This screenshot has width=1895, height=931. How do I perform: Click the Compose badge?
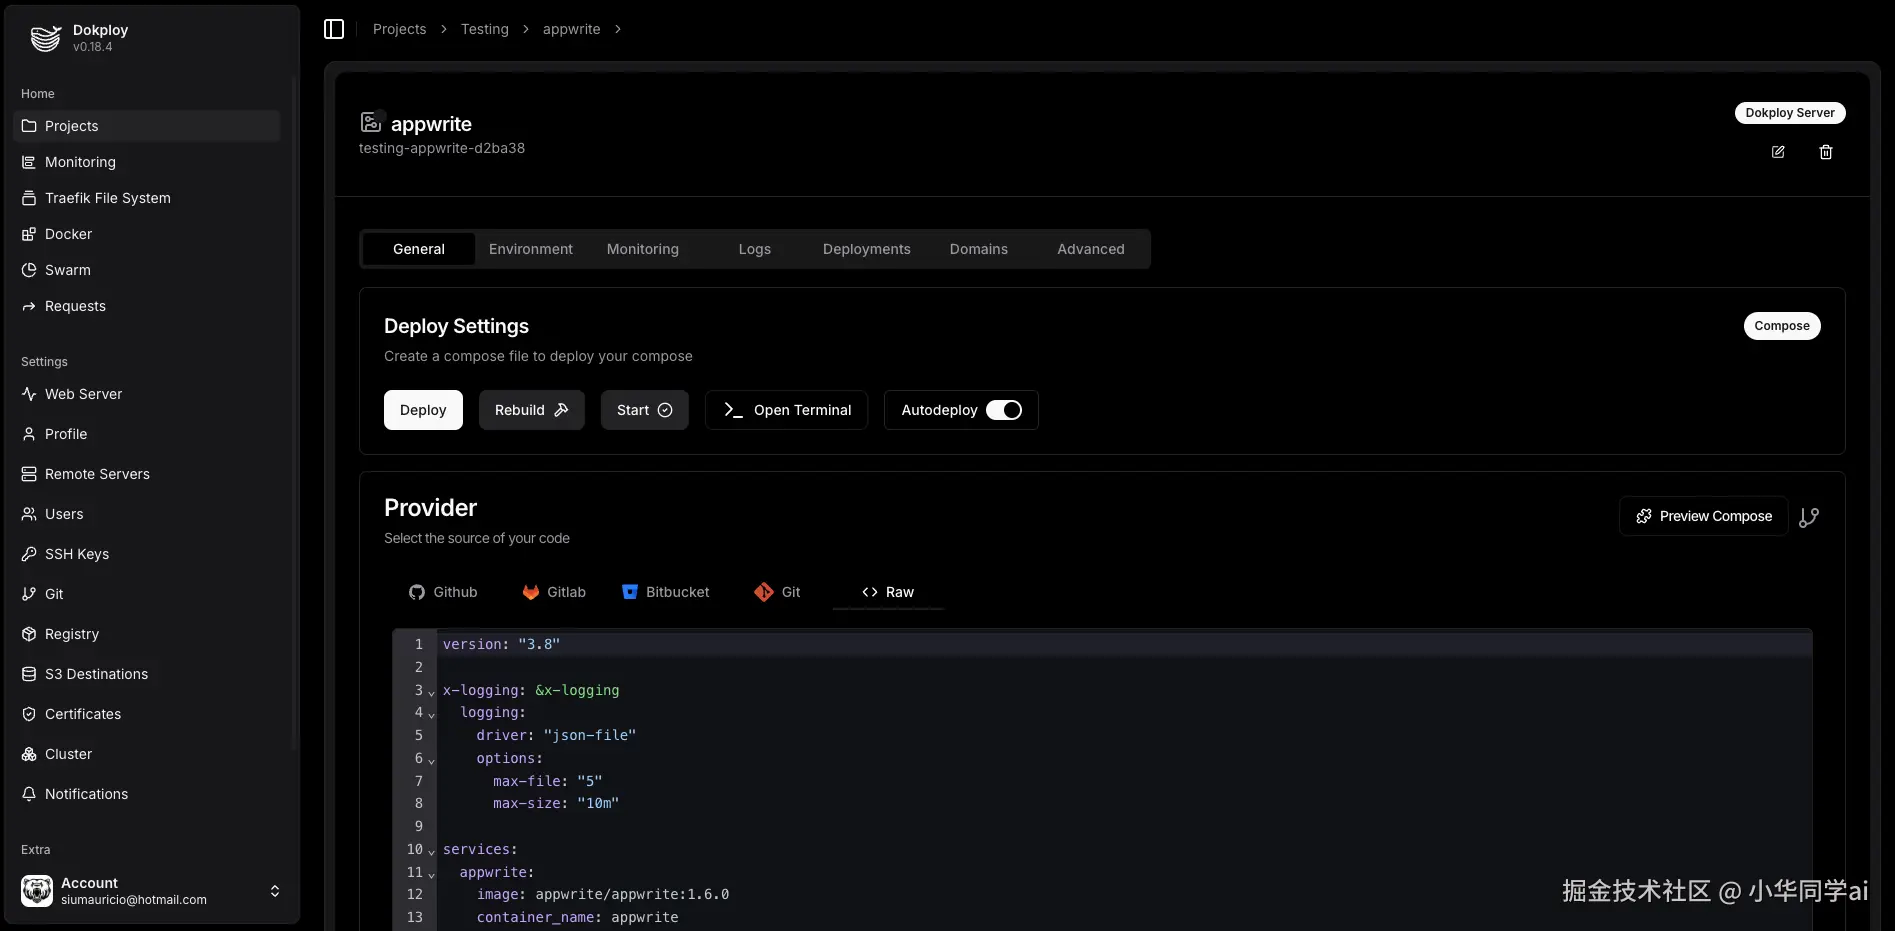1782,326
